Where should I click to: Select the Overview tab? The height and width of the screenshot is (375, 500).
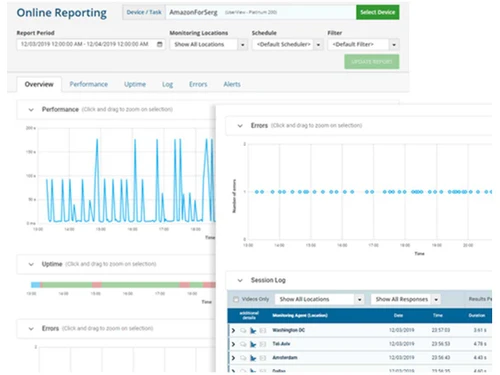(39, 84)
